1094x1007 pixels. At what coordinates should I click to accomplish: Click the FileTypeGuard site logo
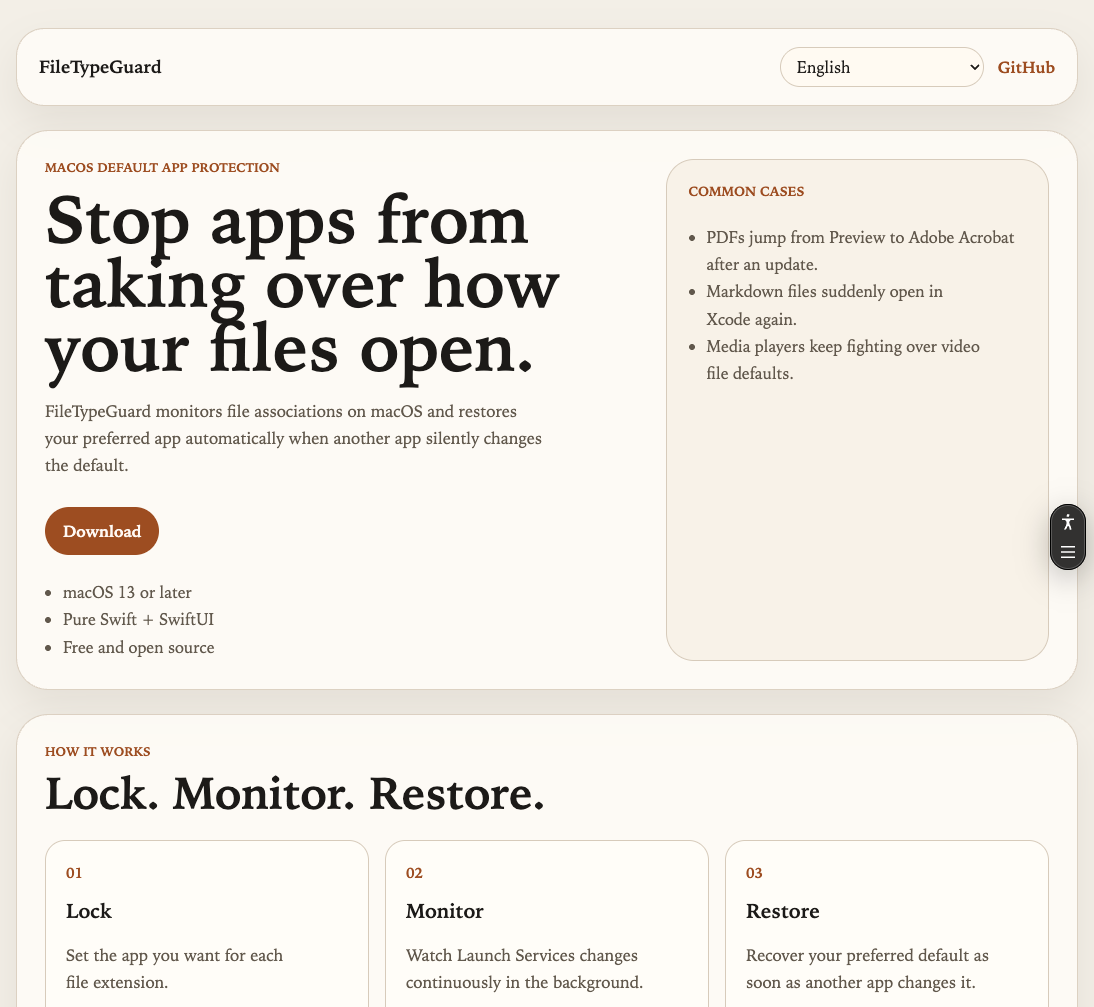click(100, 67)
